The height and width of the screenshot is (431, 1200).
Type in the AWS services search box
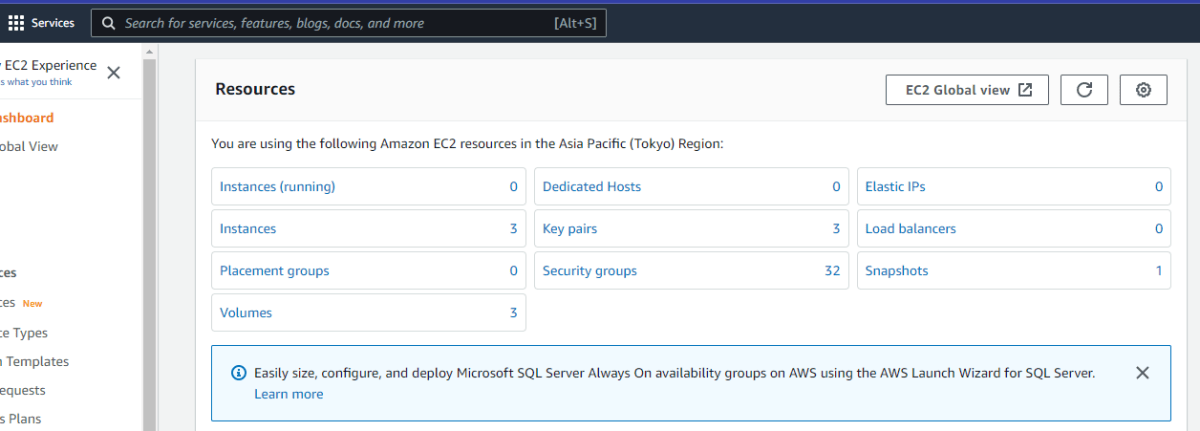[x=330, y=23]
